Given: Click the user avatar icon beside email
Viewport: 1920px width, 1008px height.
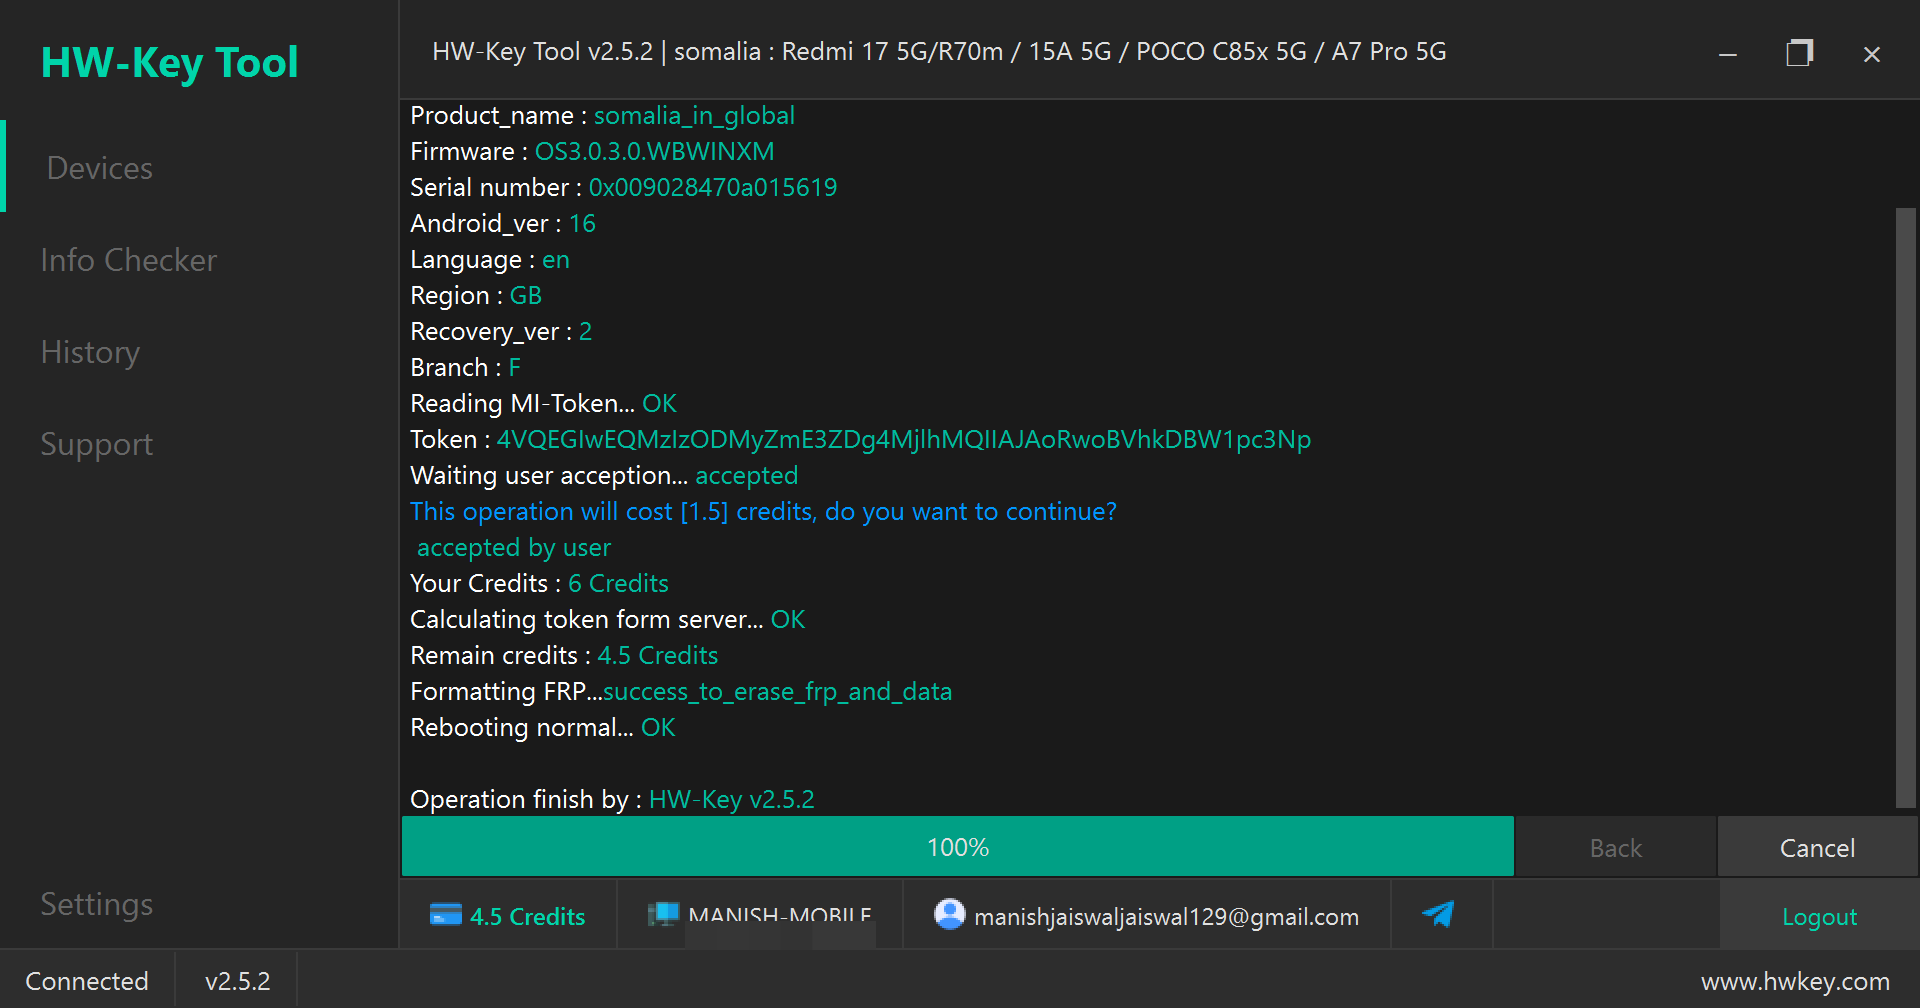Looking at the screenshot, I should click(x=949, y=914).
